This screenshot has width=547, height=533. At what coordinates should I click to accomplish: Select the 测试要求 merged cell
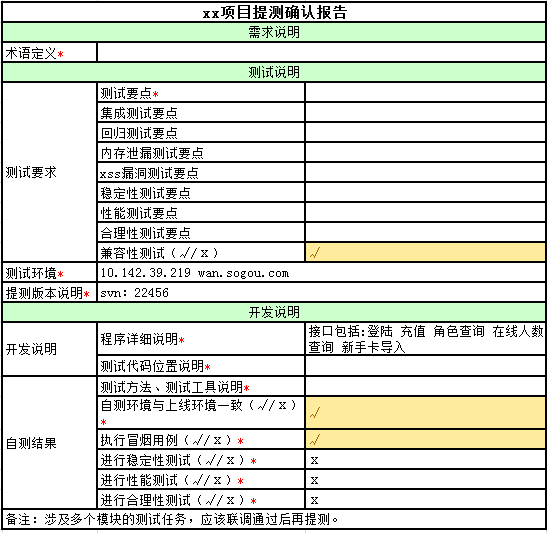pyautogui.click(x=50, y=172)
